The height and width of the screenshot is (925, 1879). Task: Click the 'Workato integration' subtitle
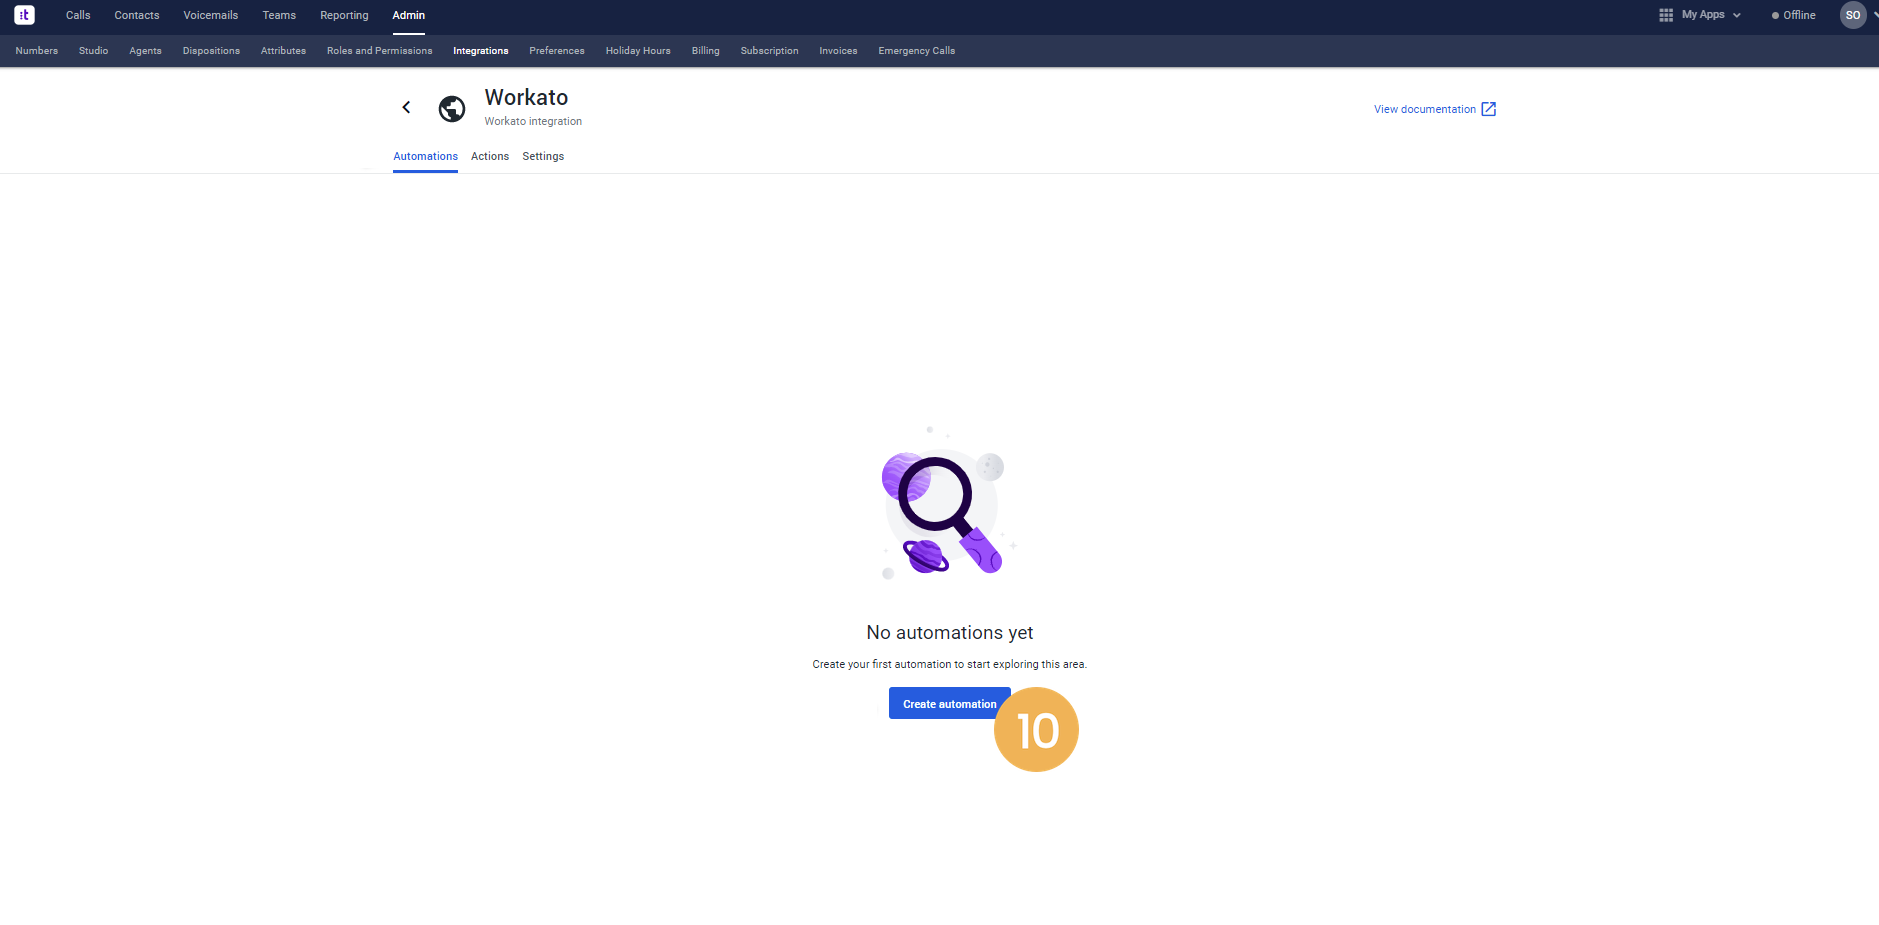(533, 122)
